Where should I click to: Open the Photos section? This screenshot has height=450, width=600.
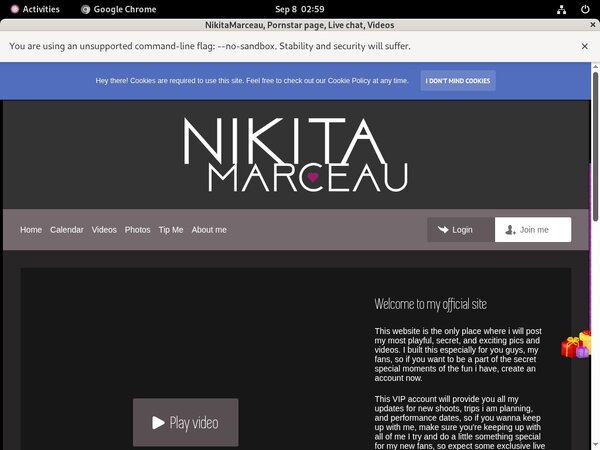point(137,230)
